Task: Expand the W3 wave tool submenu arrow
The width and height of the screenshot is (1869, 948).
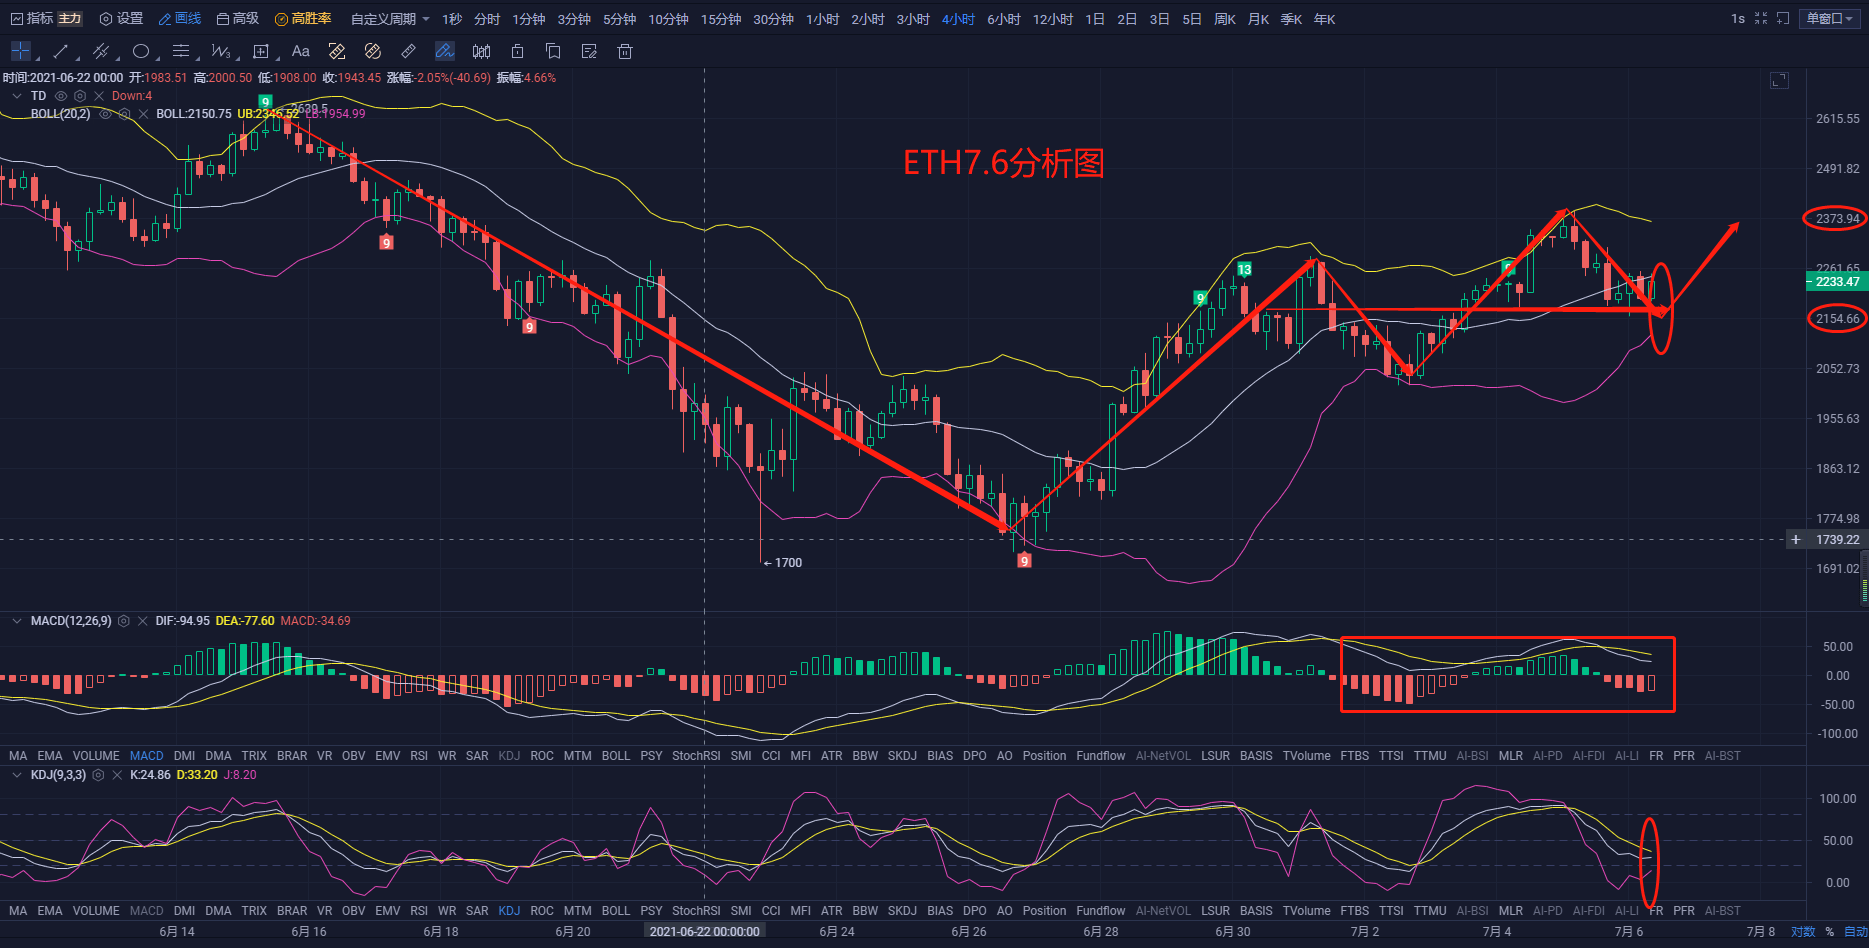Action: [238, 57]
